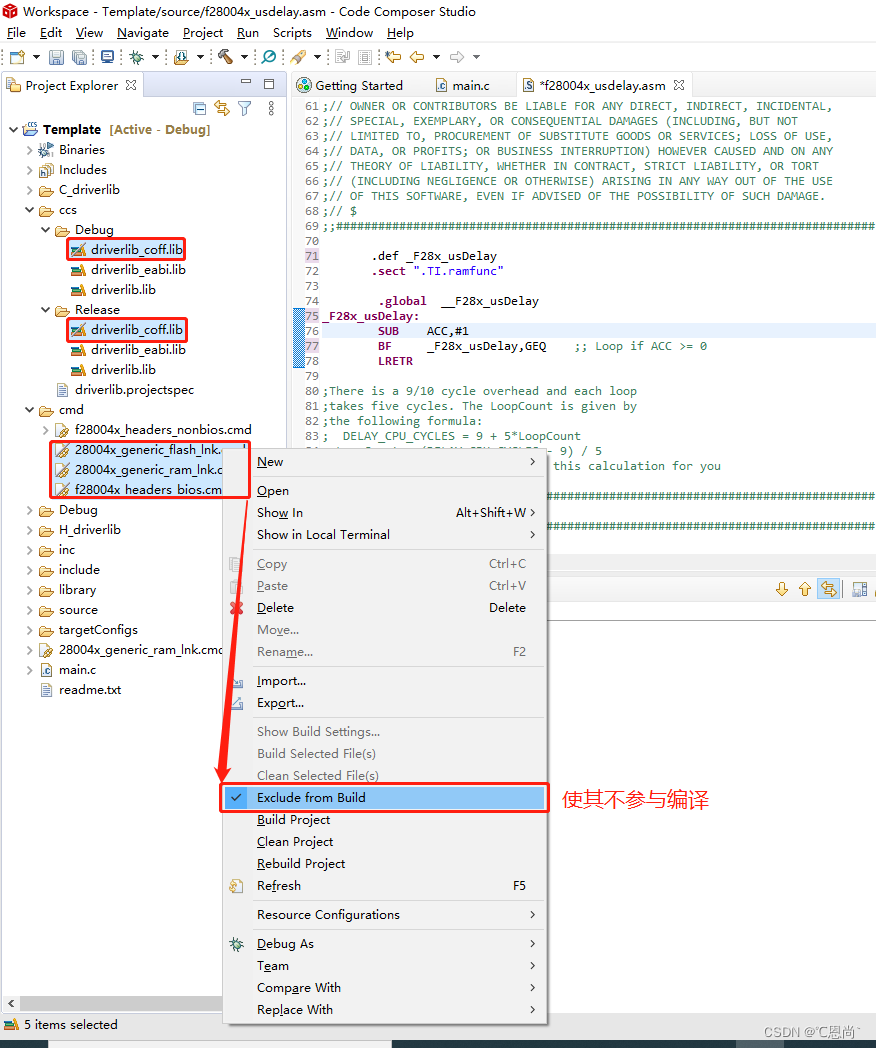Open the New wizard dropdown arrow

point(36,57)
